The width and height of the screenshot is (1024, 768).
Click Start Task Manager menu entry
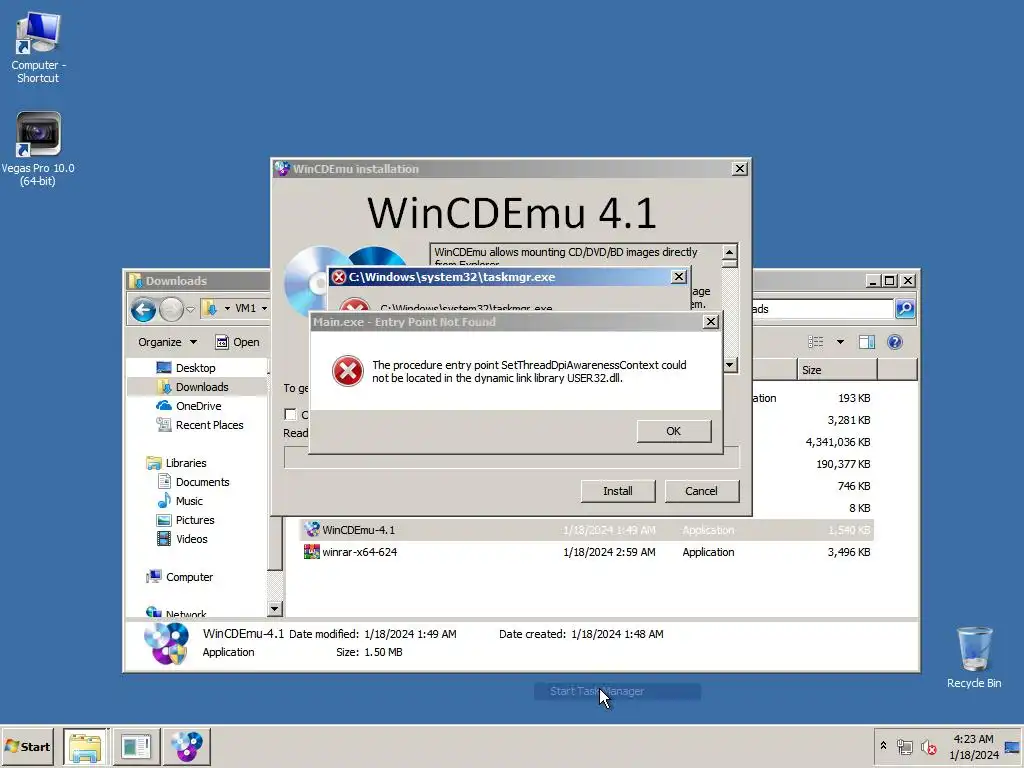(617, 691)
